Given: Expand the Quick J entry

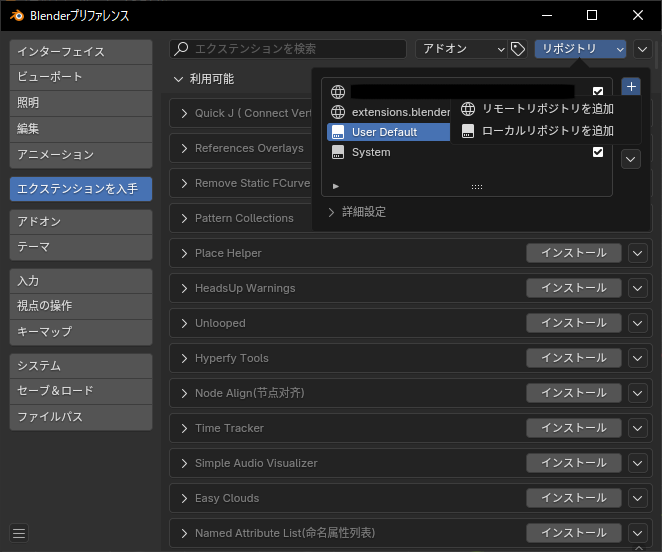Looking at the screenshot, I should tap(184, 113).
